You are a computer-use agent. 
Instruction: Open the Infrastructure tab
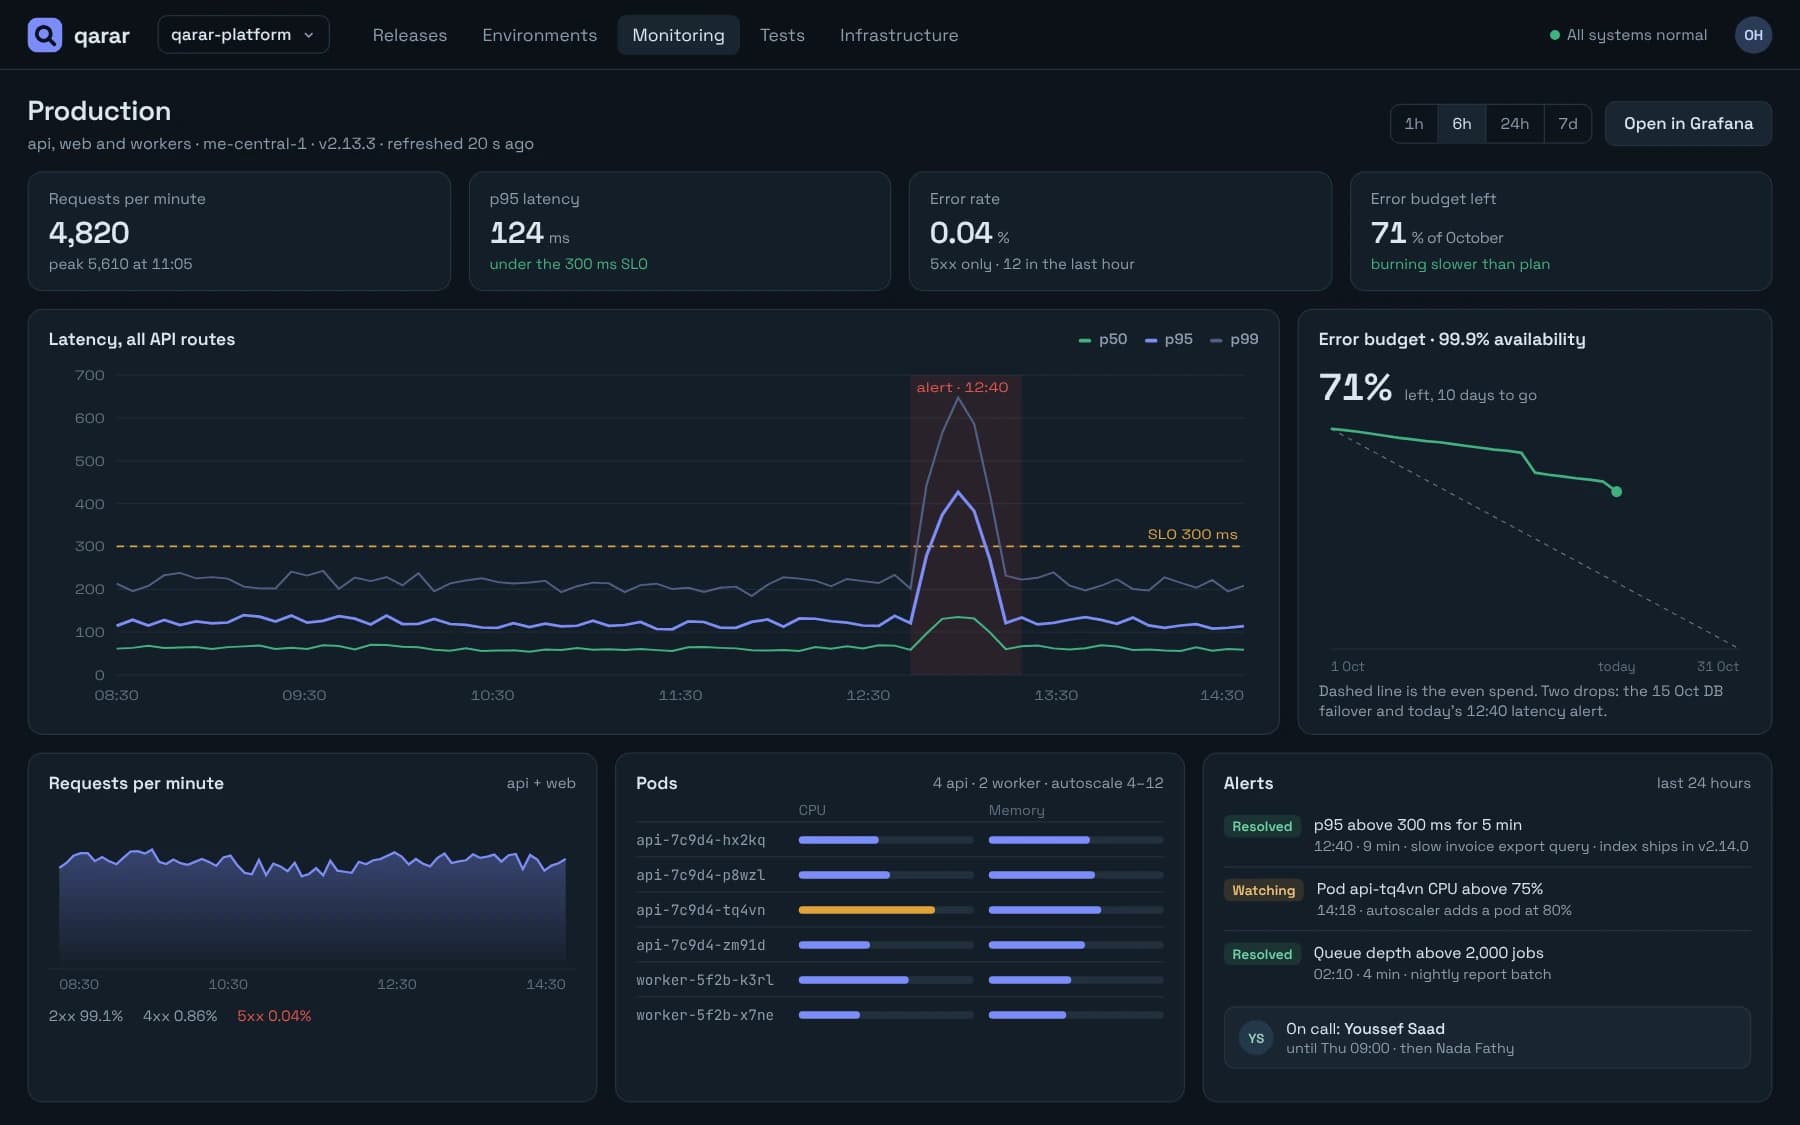(x=899, y=35)
